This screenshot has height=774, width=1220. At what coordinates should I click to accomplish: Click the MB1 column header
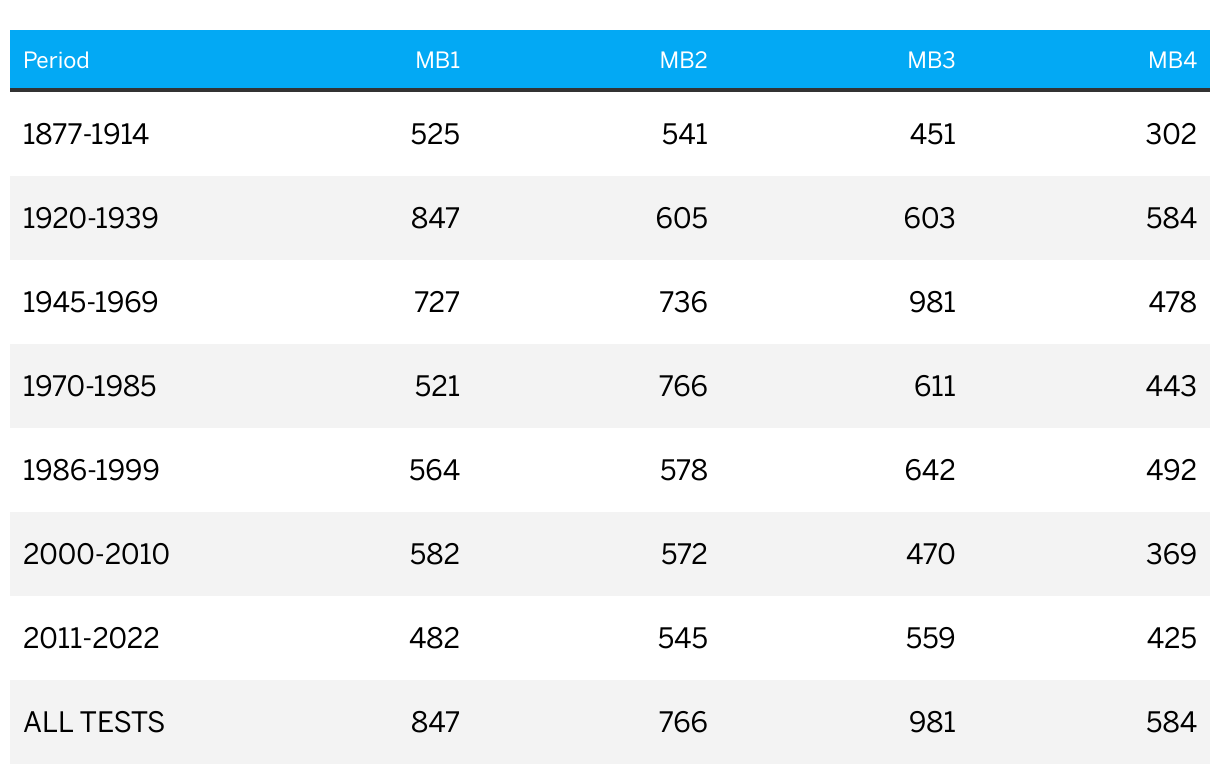coord(438,60)
